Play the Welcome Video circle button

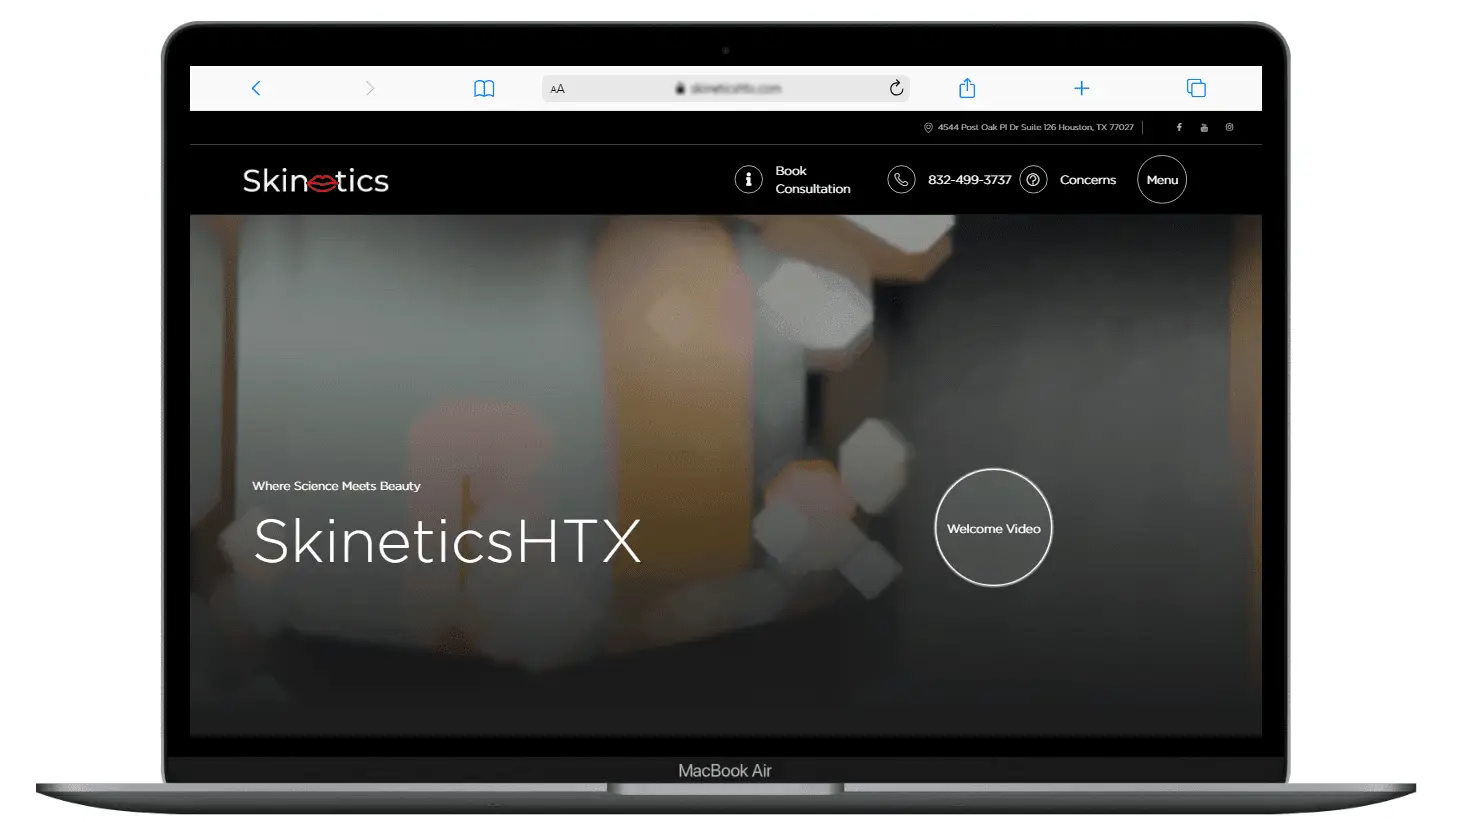tap(993, 528)
